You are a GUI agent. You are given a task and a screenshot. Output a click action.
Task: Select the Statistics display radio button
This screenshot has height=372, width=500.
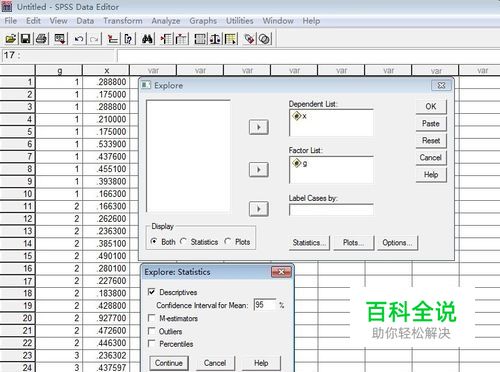[x=183, y=241]
